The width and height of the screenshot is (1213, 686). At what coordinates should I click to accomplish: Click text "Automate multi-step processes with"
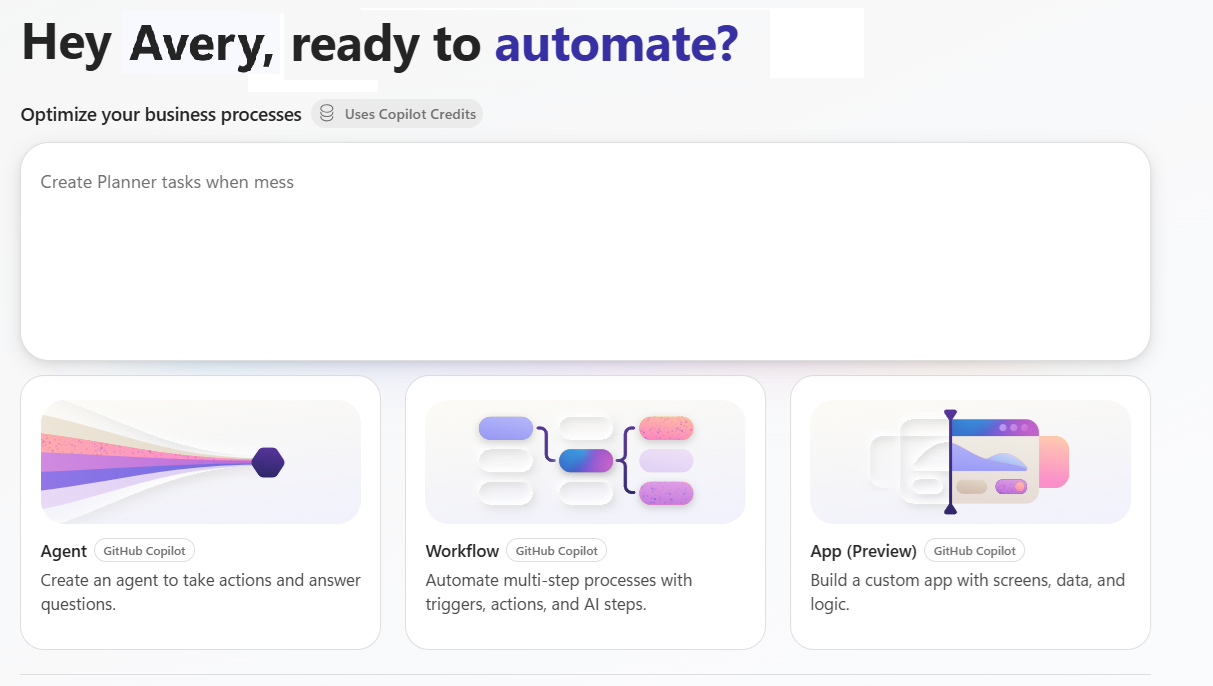tap(559, 580)
